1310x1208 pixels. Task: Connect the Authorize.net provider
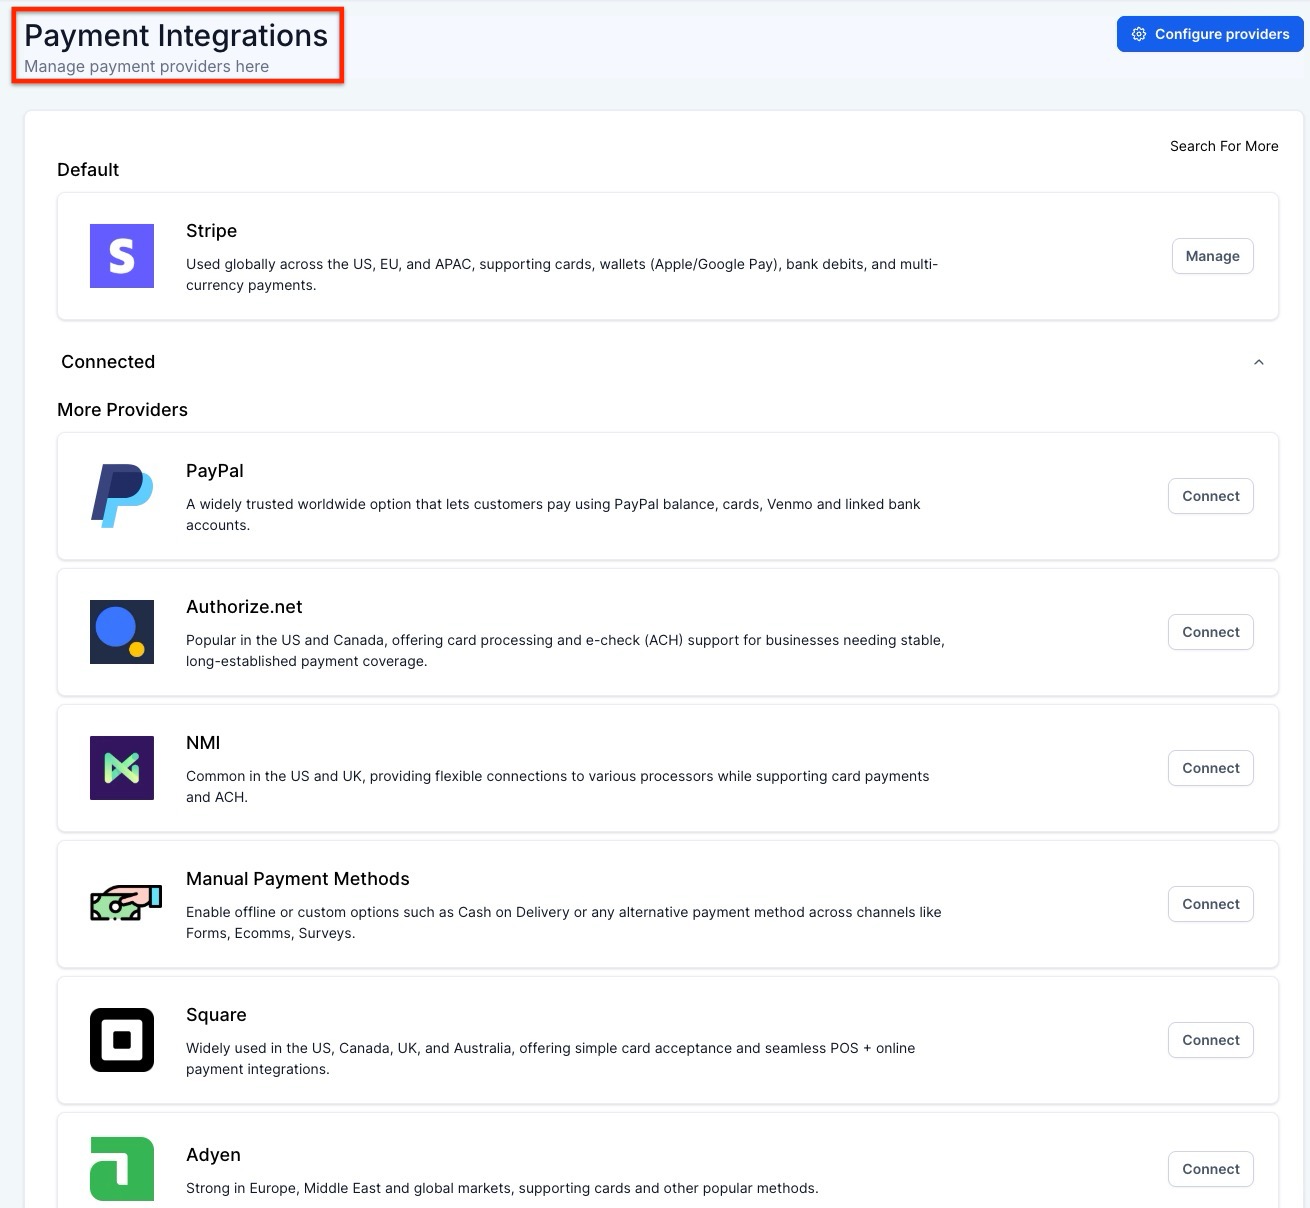(x=1210, y=632)
